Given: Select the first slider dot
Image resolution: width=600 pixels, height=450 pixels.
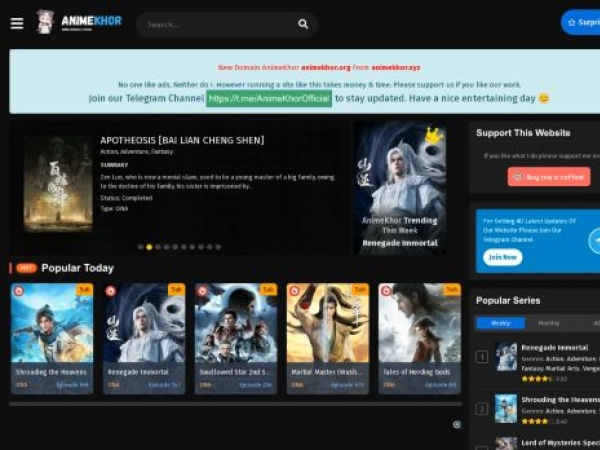Looking at the screenshot, I should click(141, 247).
